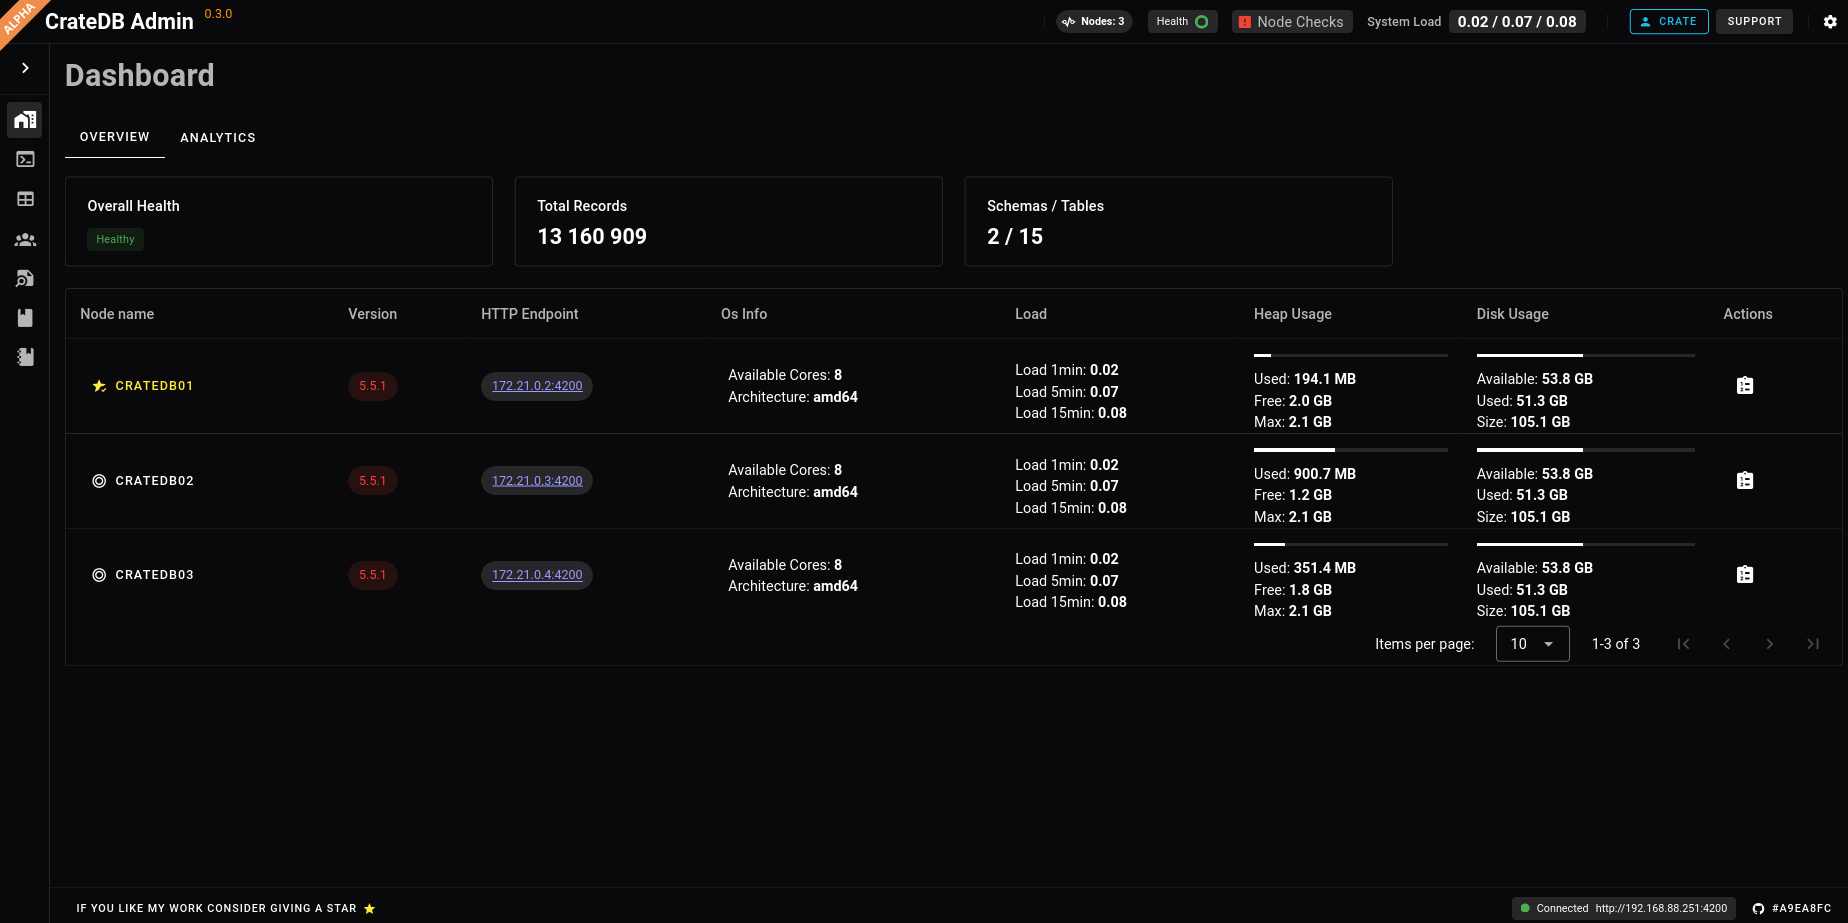The height and width of the screenshot is (923, 1848).
Task: Click the circle icon beside CRATEDB03
Action: coord(99,575)
